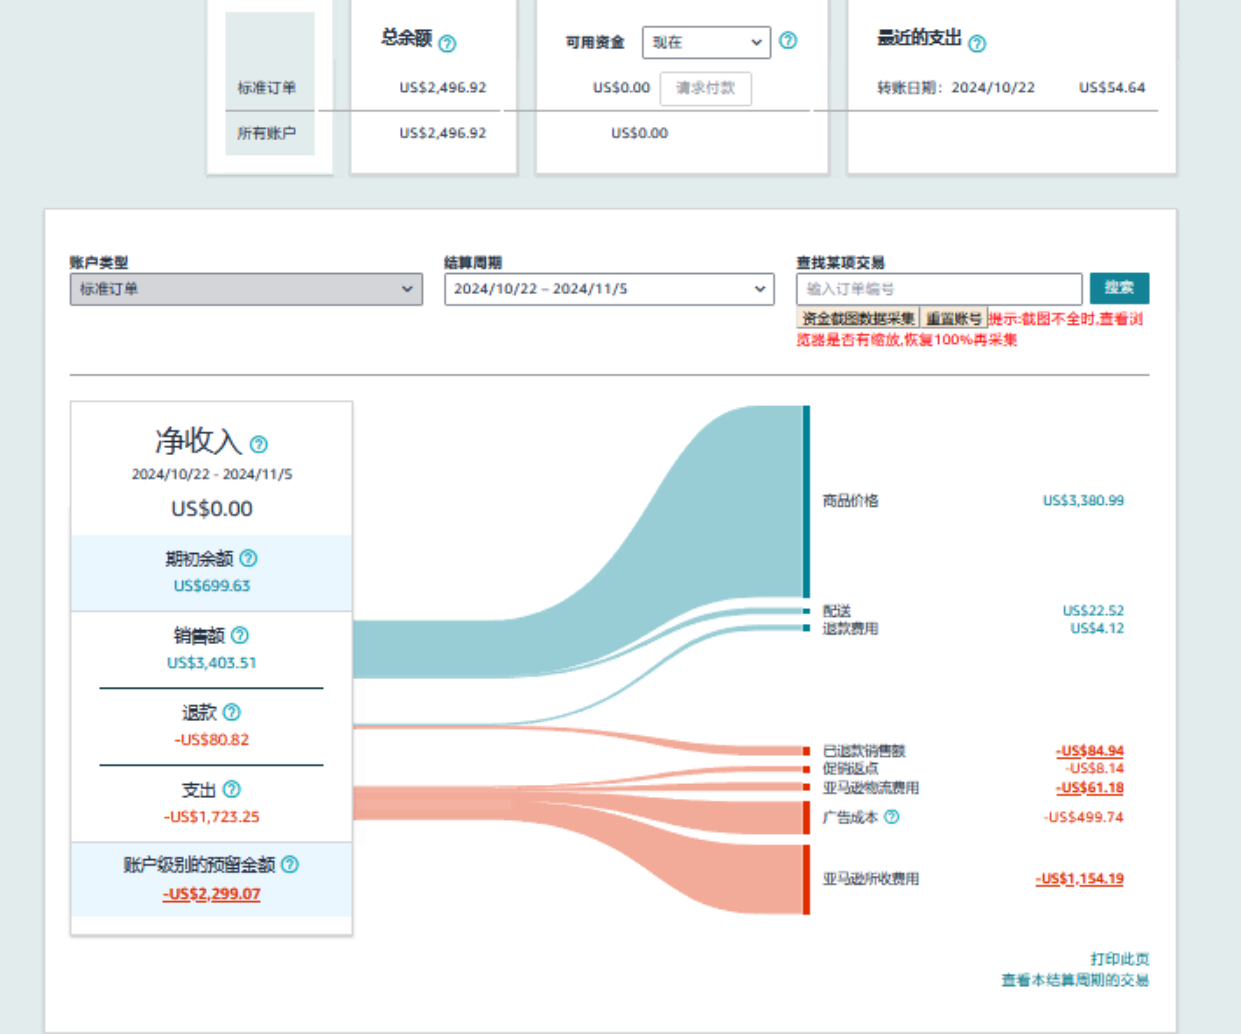Click help icon next to 广告成本
This screenshot has height=1034, width=1241.
pos(892,817)
